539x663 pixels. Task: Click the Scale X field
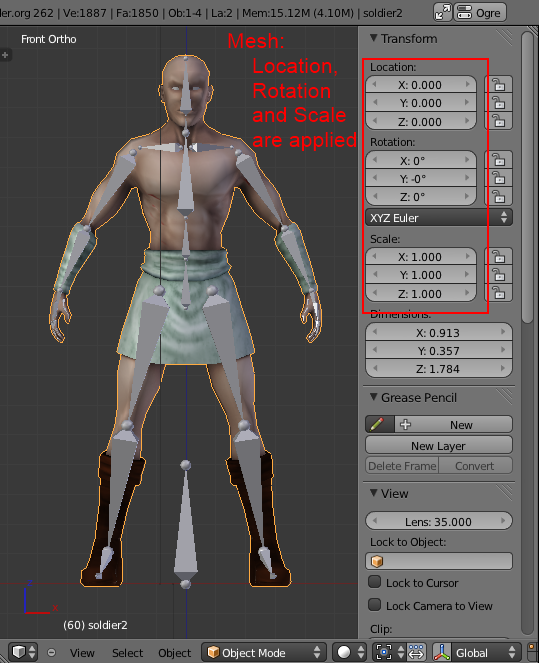[421, 257]
